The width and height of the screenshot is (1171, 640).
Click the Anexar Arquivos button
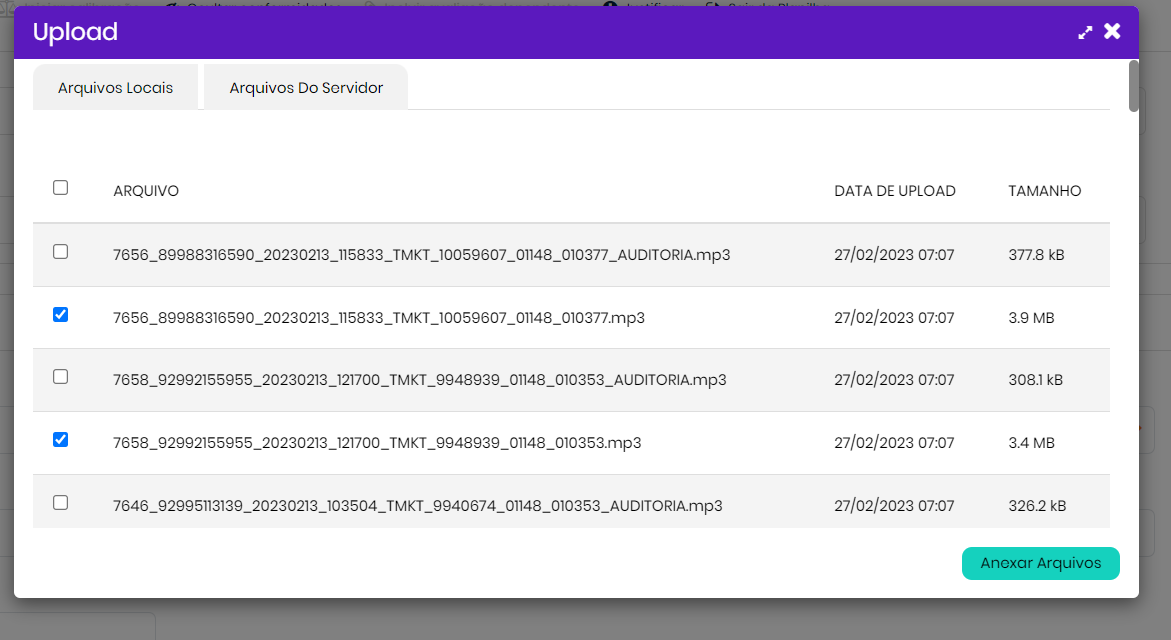[1040, 563]
